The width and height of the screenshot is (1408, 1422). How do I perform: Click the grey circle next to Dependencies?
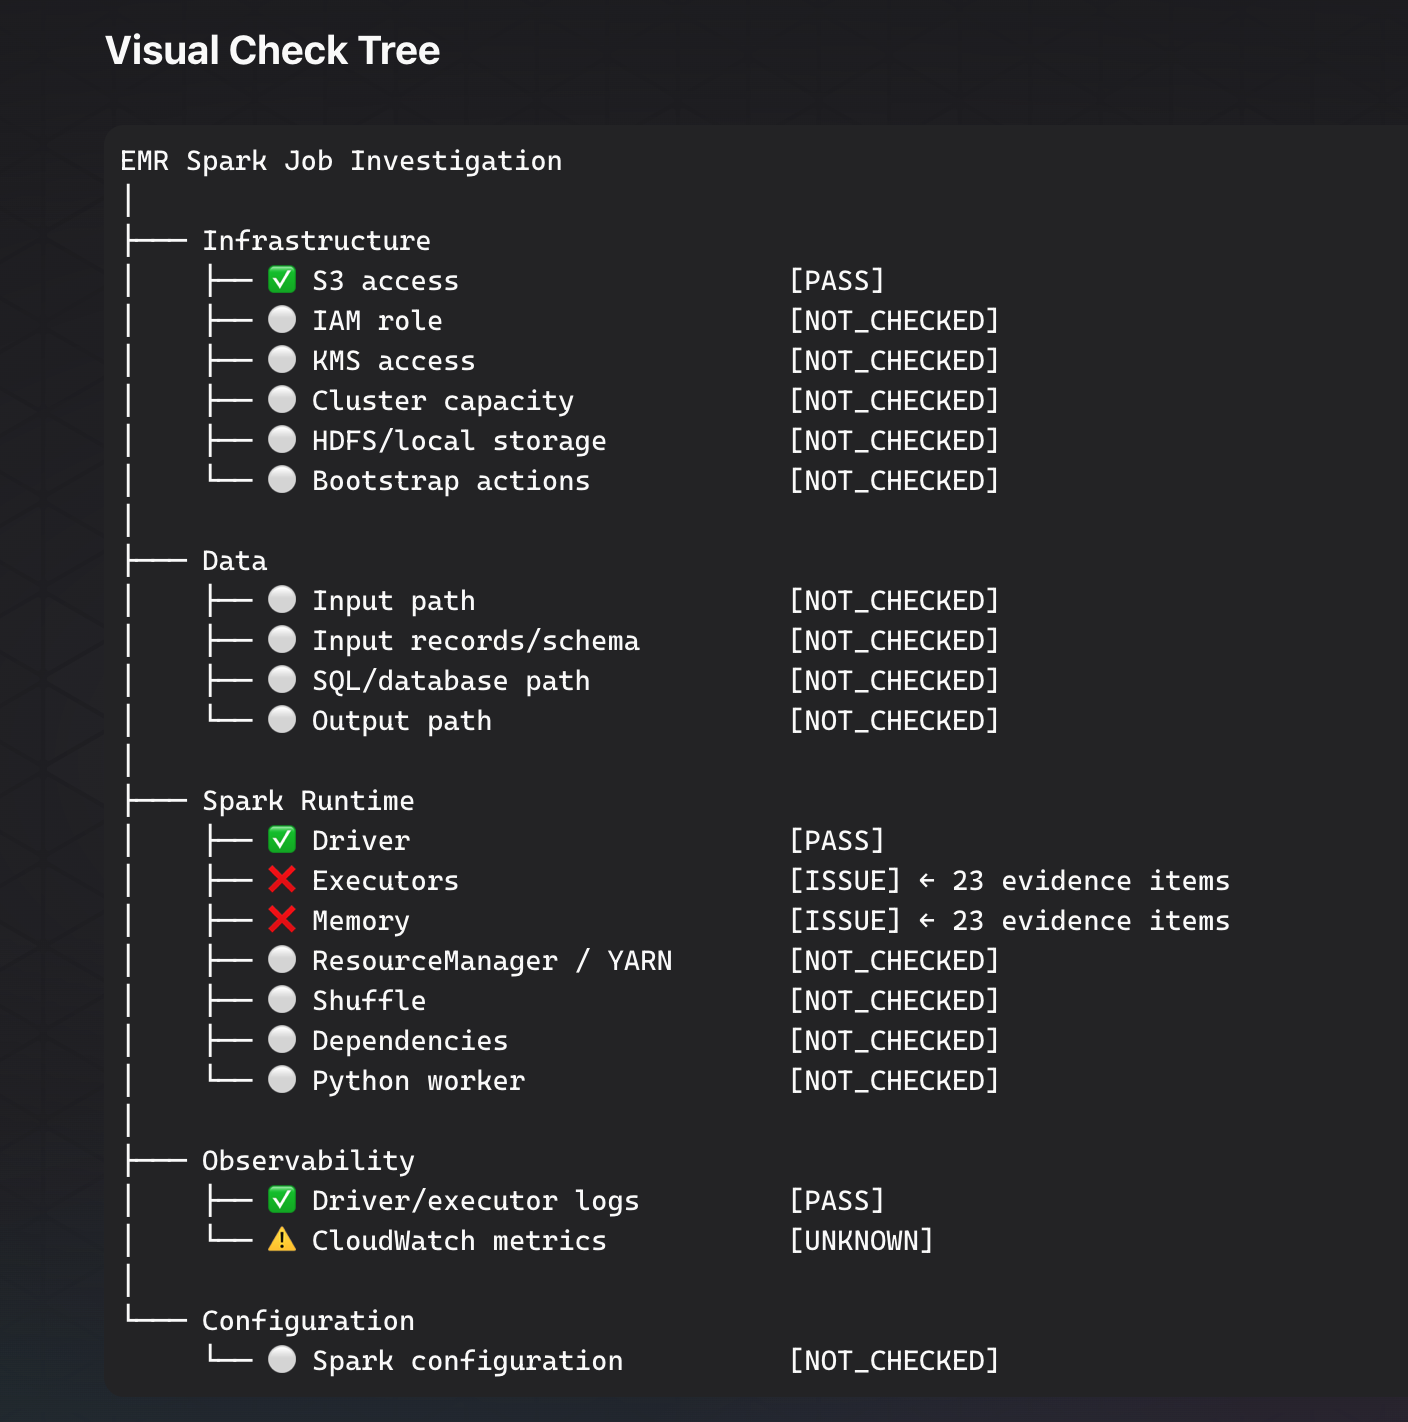click(282, 1040)
